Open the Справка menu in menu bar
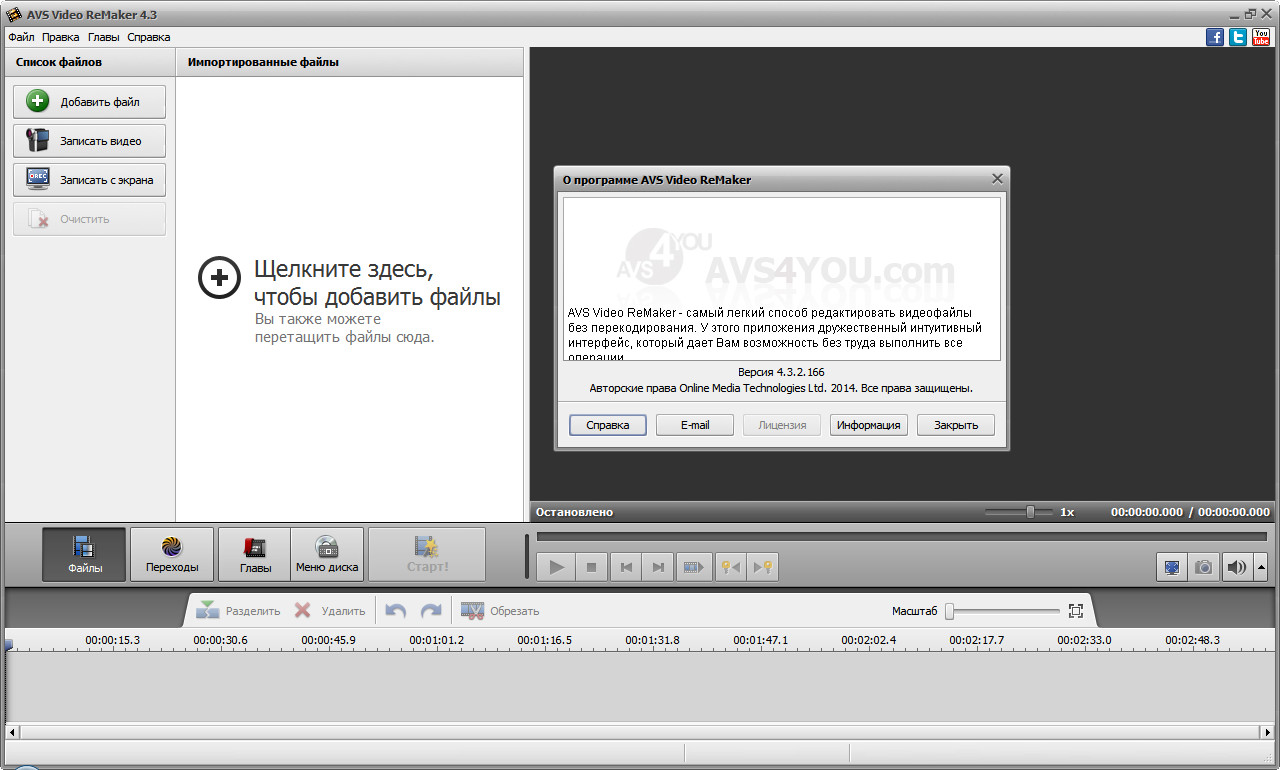The width and height of the screenshot is (1280, 770). click(x=149, y=37)
